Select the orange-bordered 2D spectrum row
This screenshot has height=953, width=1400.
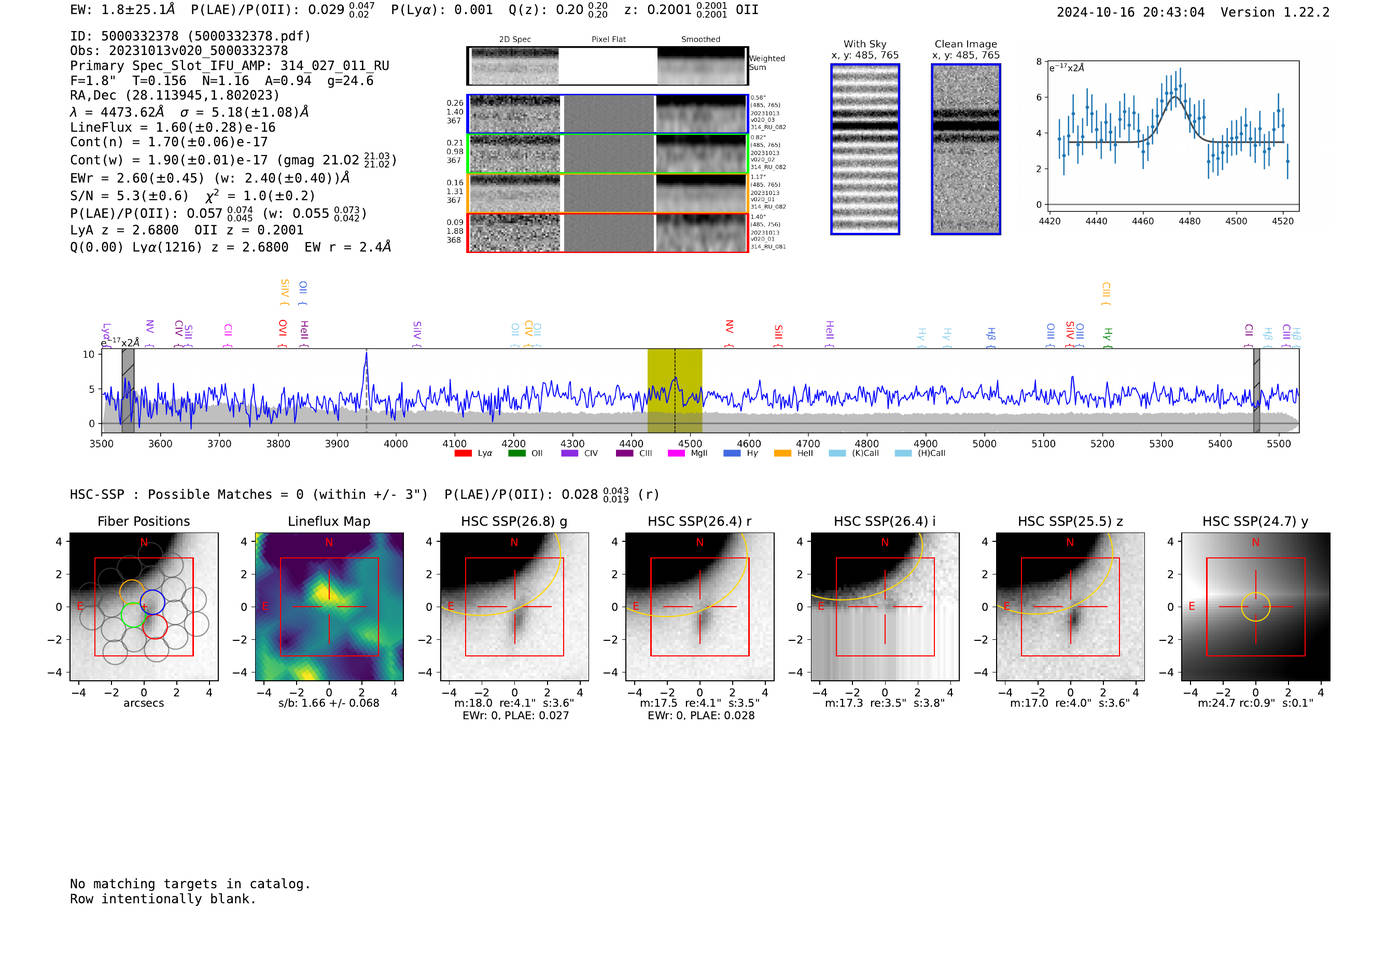coord(607,193)
